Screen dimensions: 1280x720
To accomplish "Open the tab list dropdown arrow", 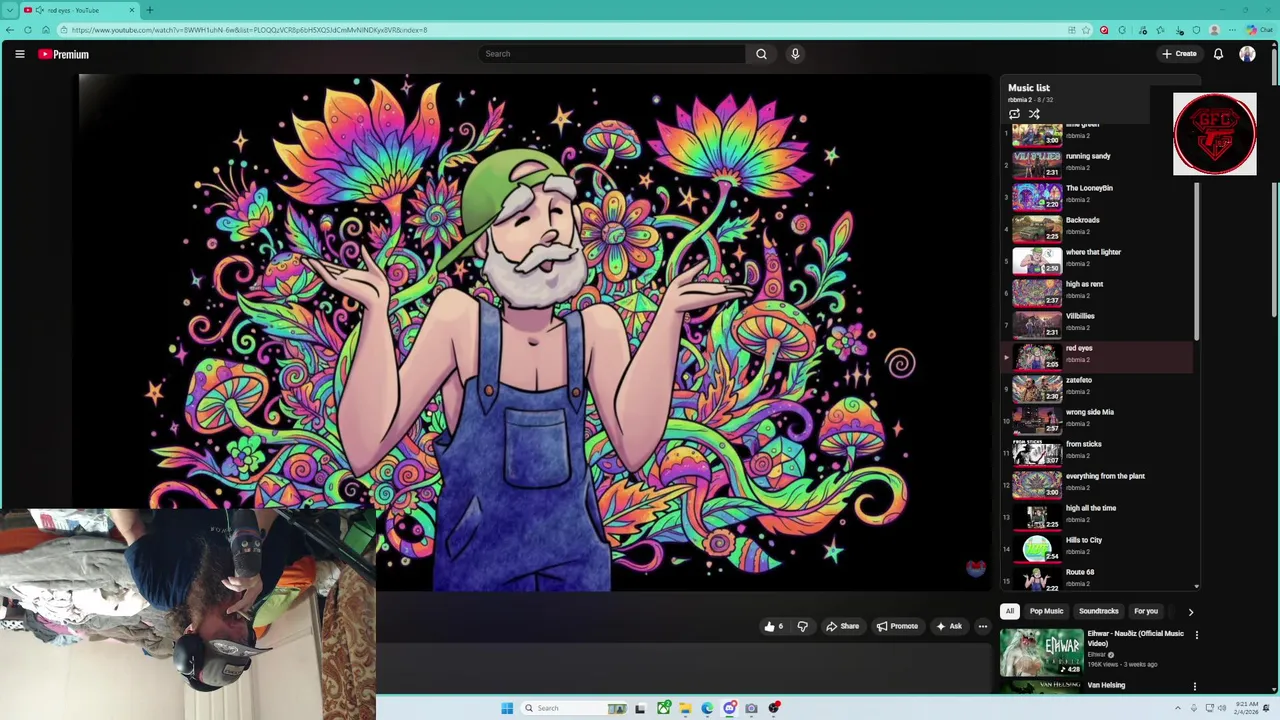I will [8, 10].
